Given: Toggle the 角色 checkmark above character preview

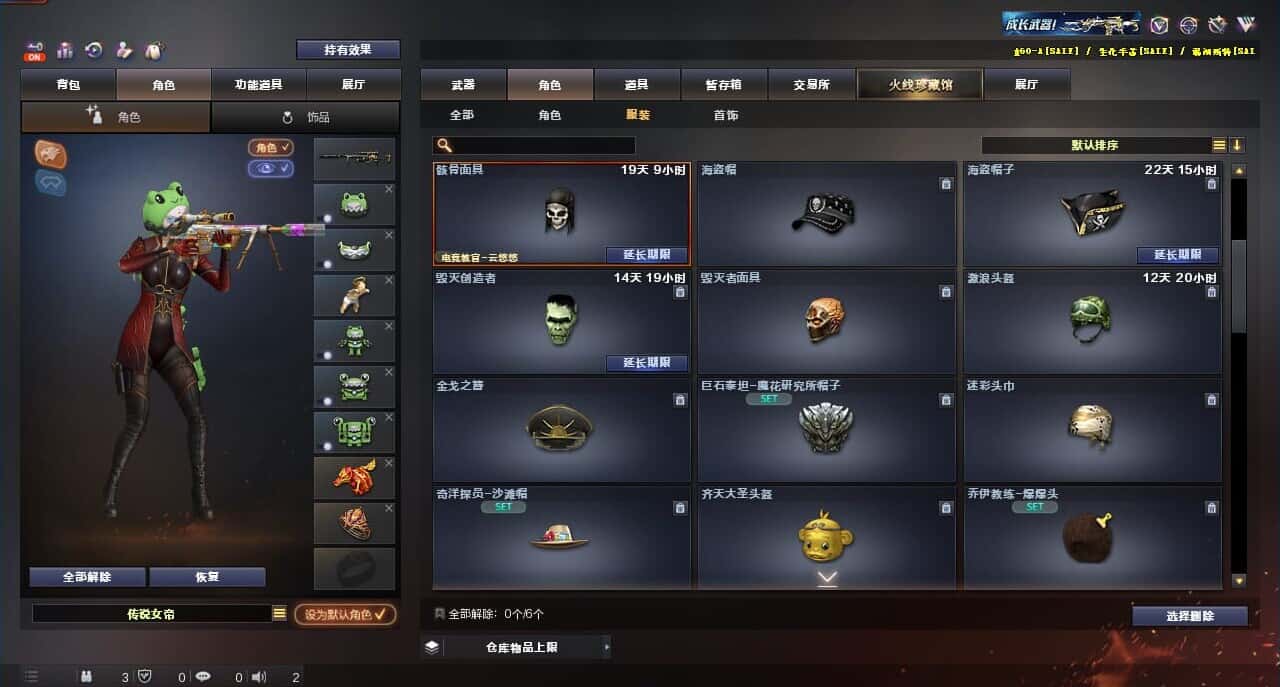Looking at the screenshot, I should 271,148.
